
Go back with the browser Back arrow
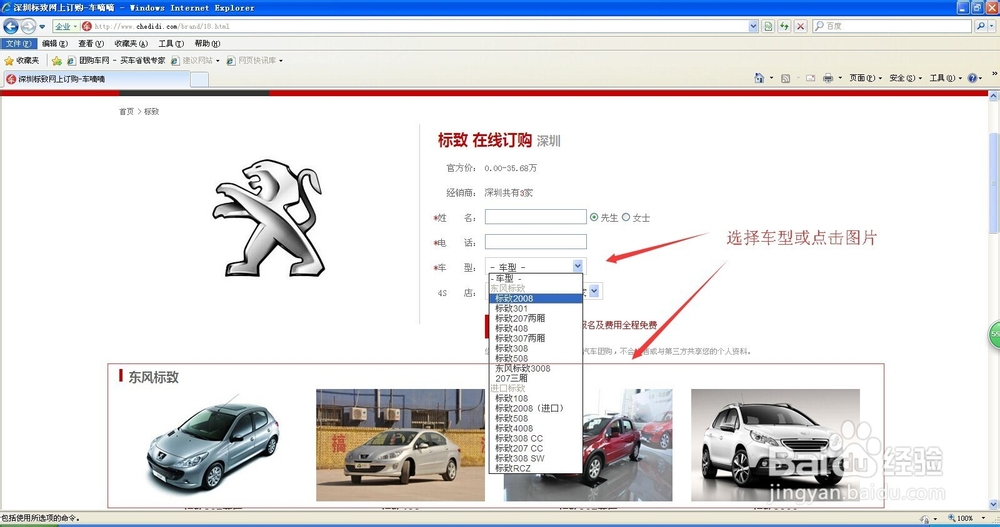(11, 26)
